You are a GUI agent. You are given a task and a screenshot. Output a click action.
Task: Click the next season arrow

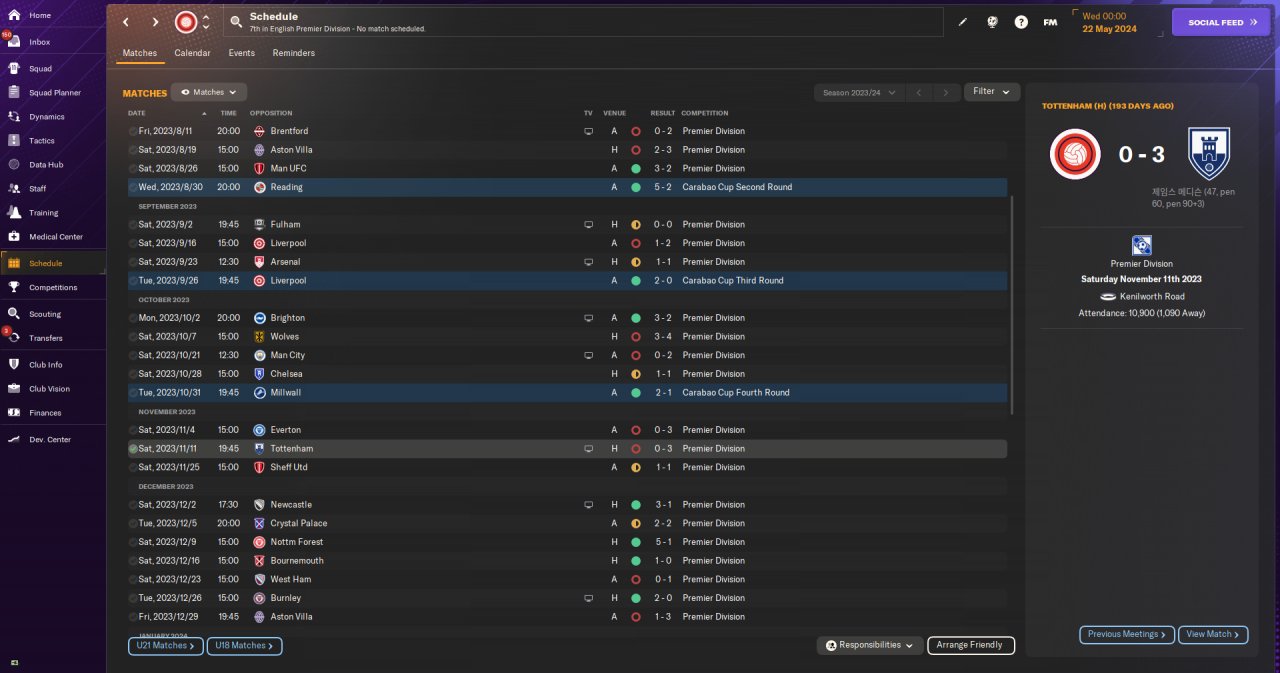[946, 92]
